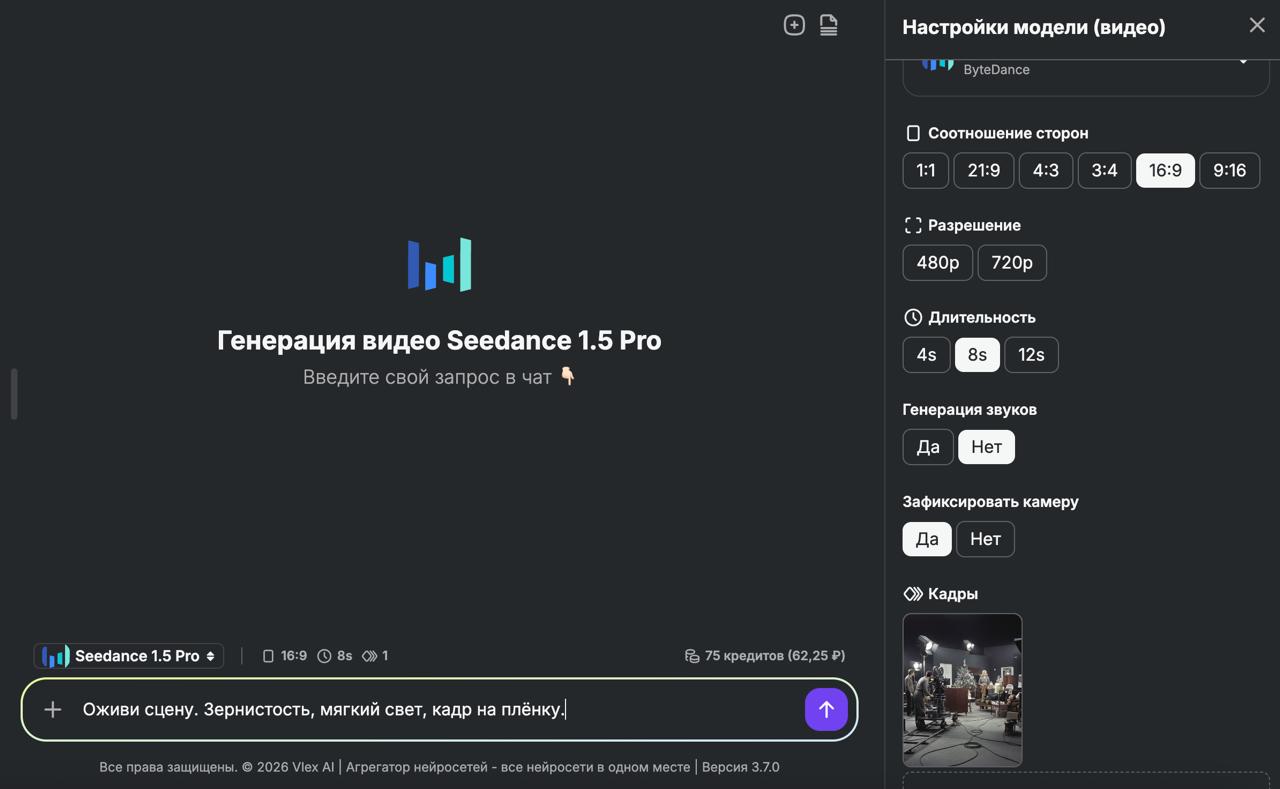The image size is (1280, 789).
Task: Expand the ByteDance model dropdown
Action: pyautogui.click(x=1242, y=62)
